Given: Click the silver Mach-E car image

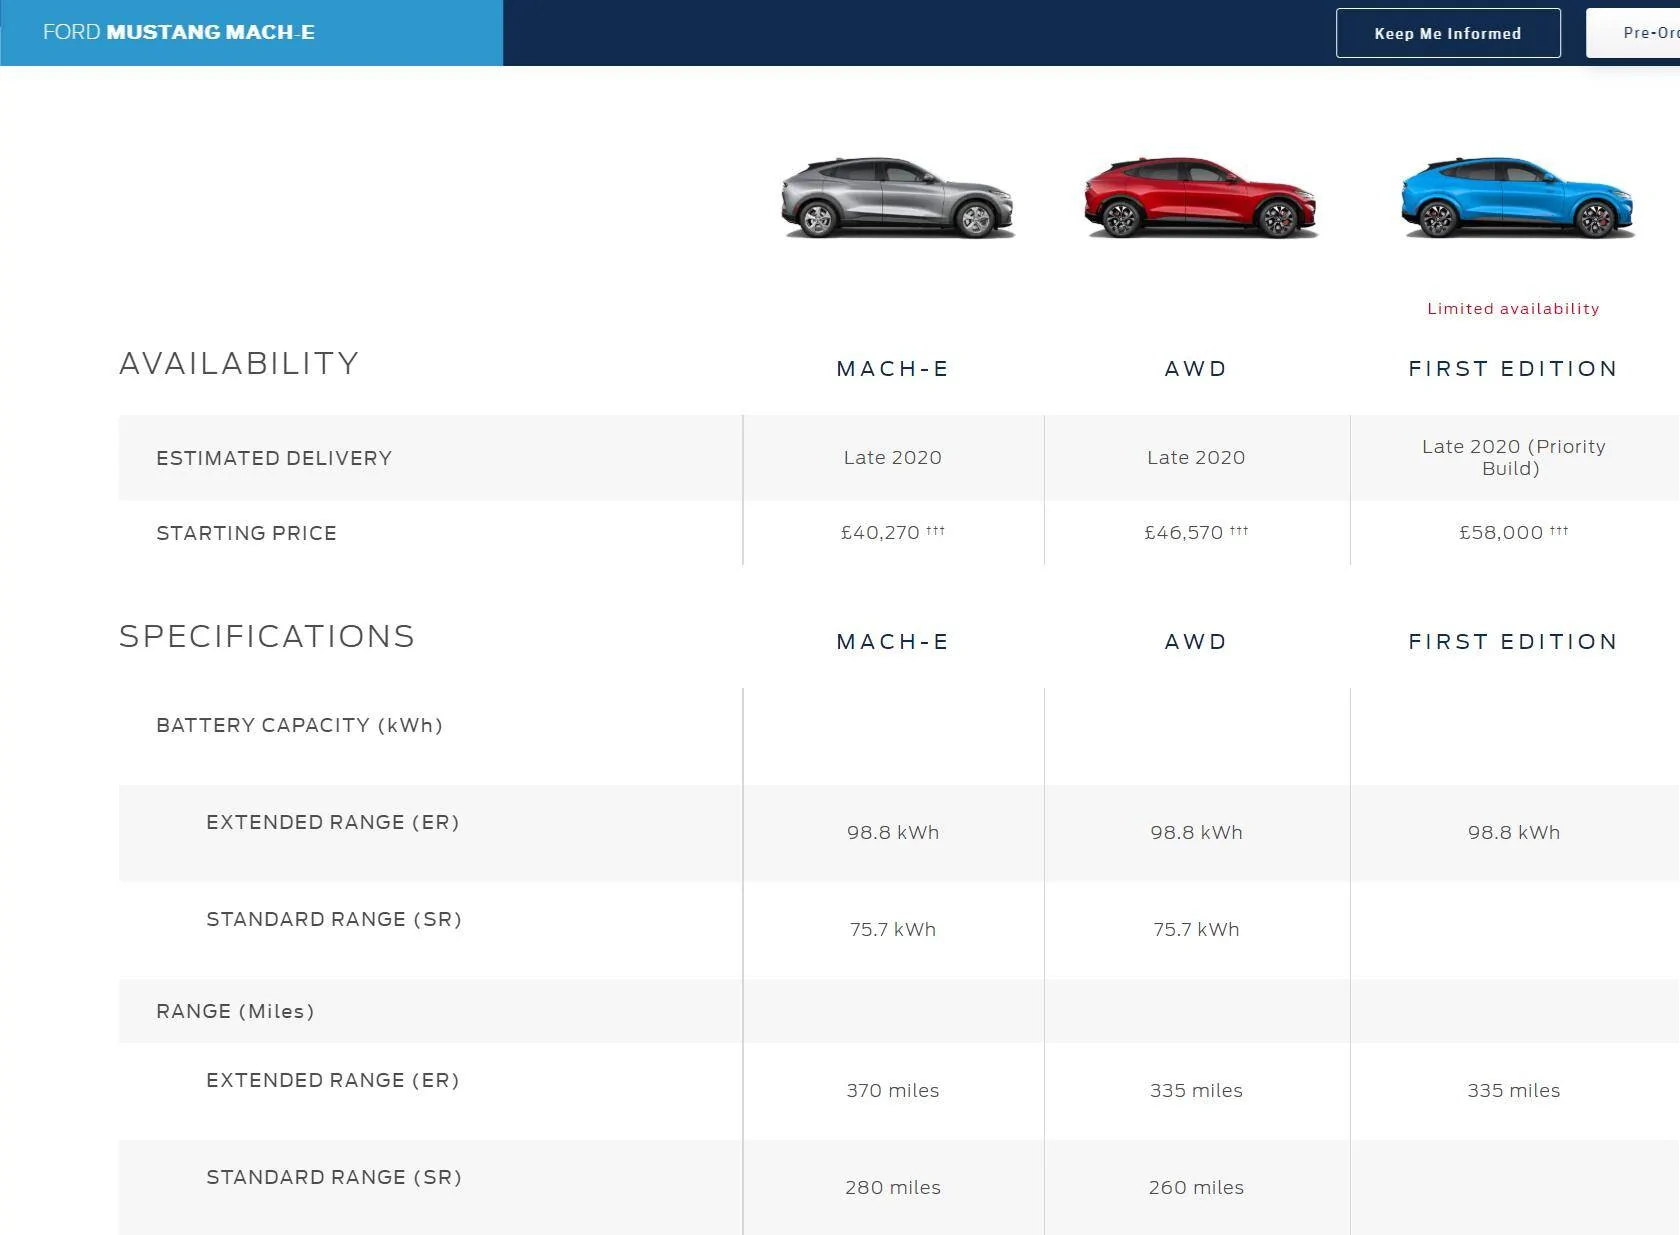Looking at the screenshot, I should click(897, 197).
